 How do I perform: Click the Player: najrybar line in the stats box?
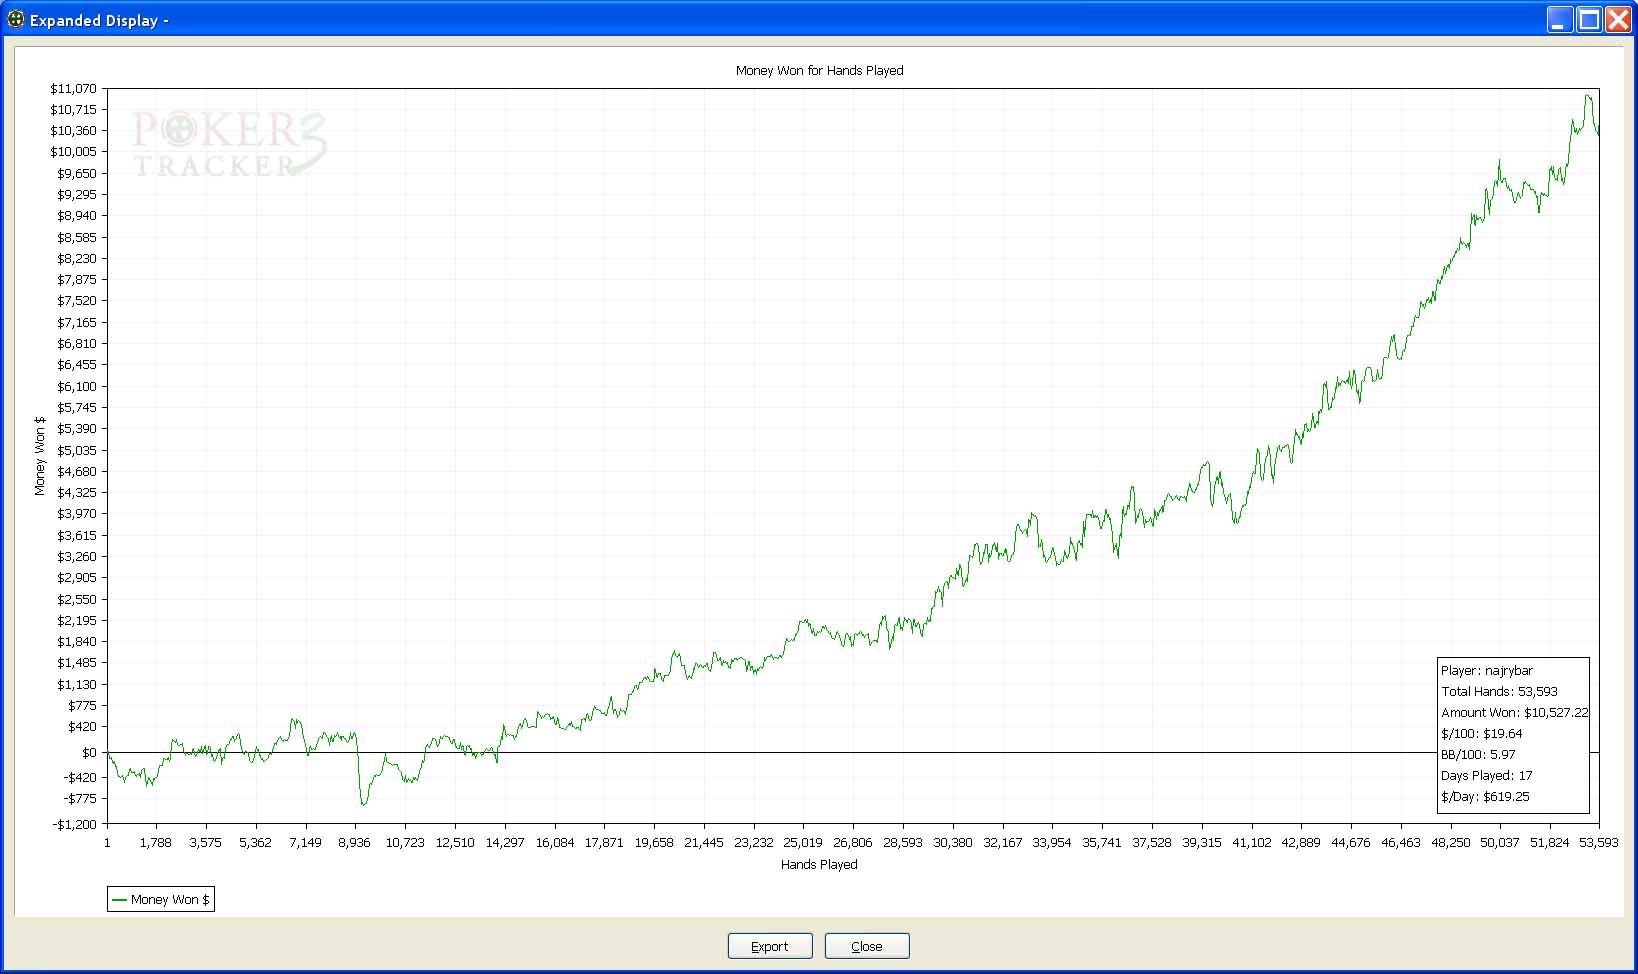point(1486,671)
